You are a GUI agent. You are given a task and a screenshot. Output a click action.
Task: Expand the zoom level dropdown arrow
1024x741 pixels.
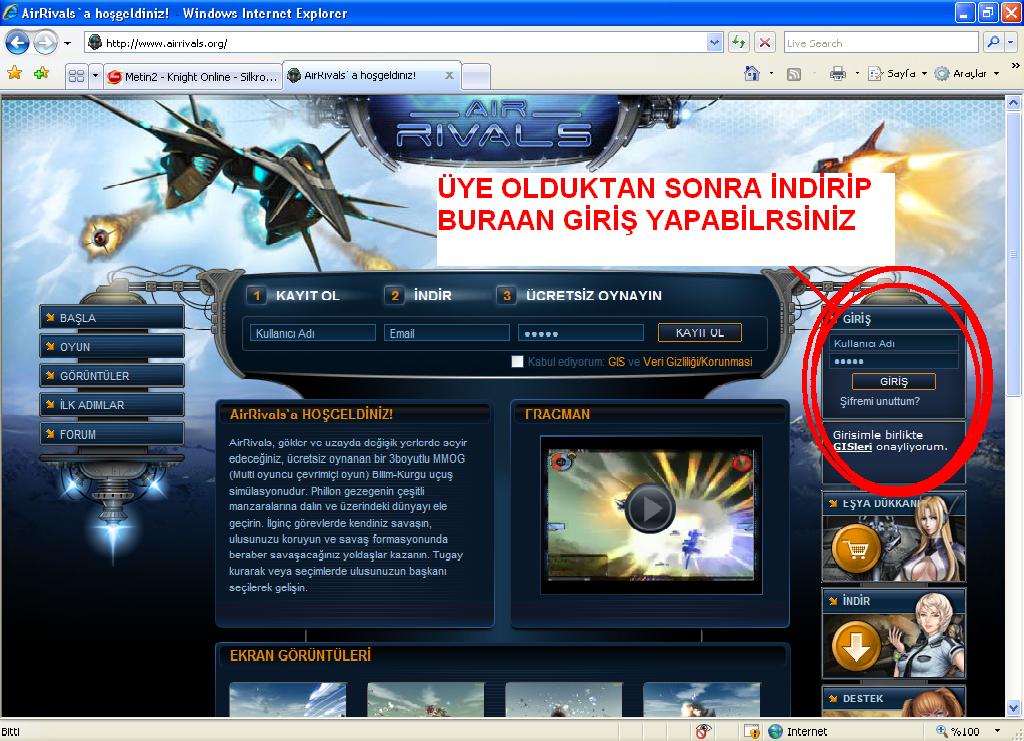[997, 731]
